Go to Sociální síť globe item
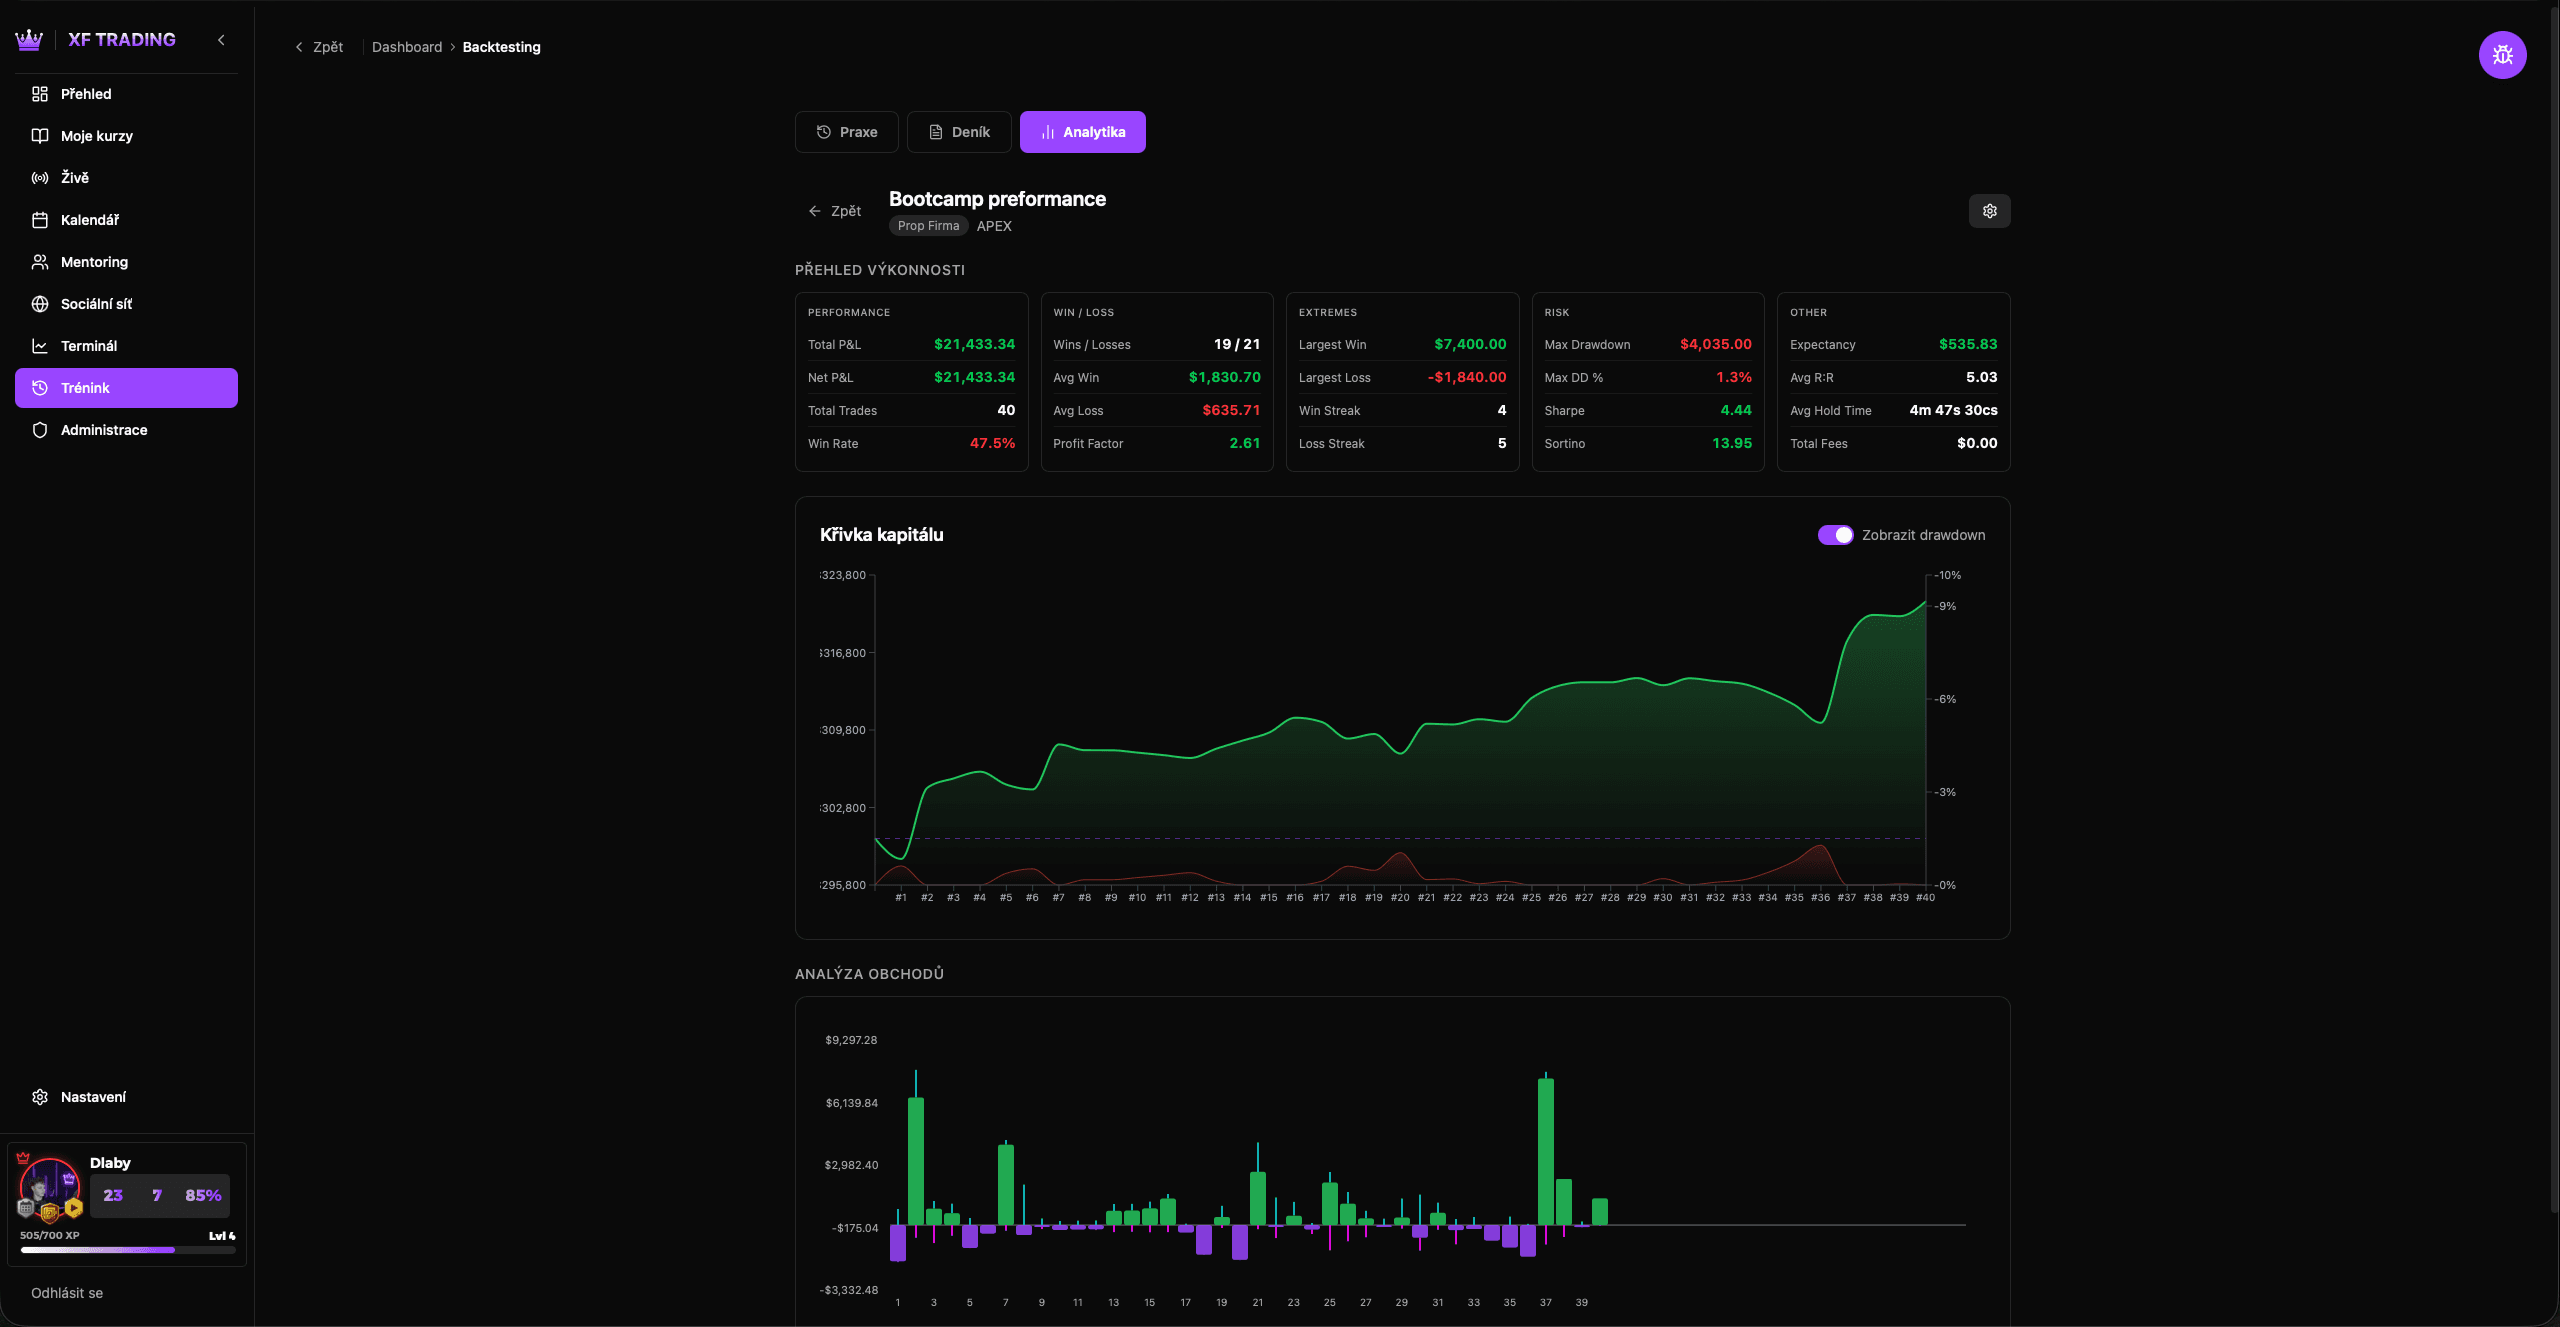This screenshot has width=2560, height=1327. pos(96,304)
